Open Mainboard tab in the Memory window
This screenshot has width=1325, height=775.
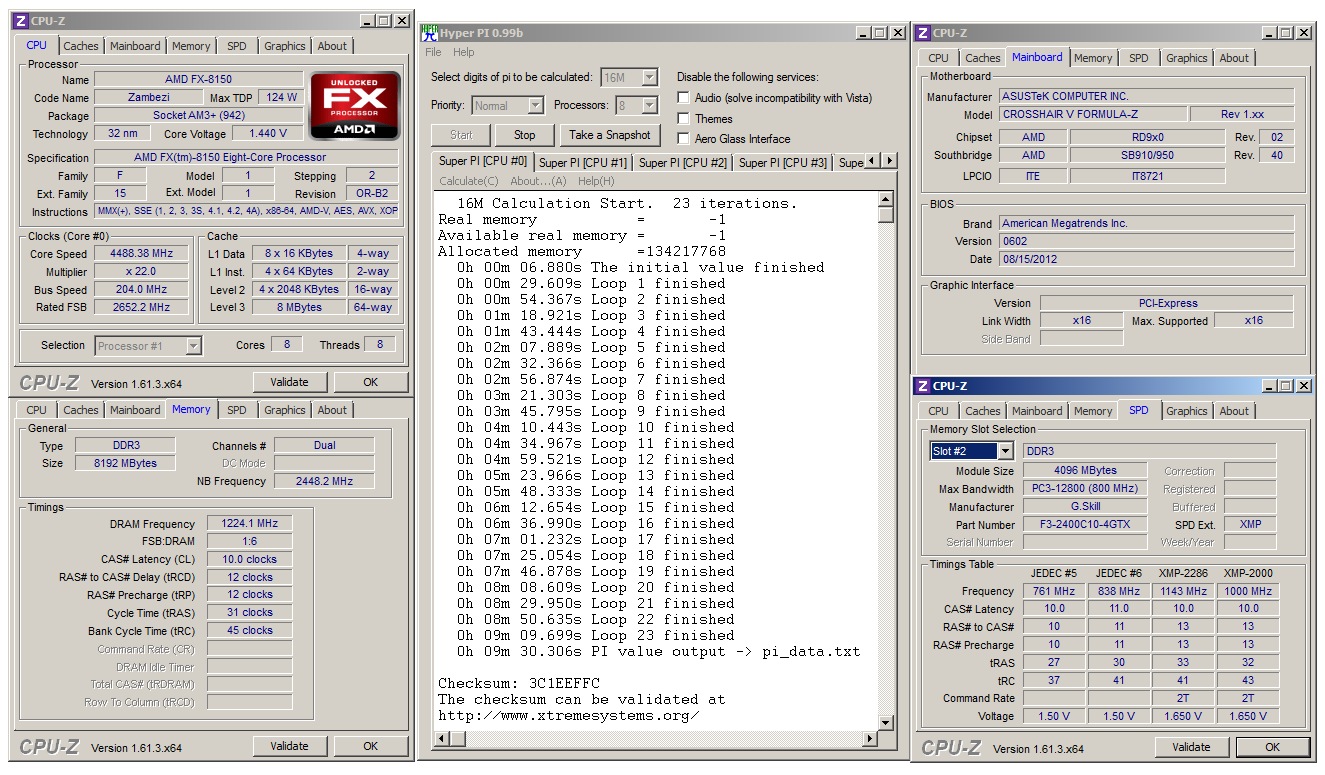pos(135,410)
